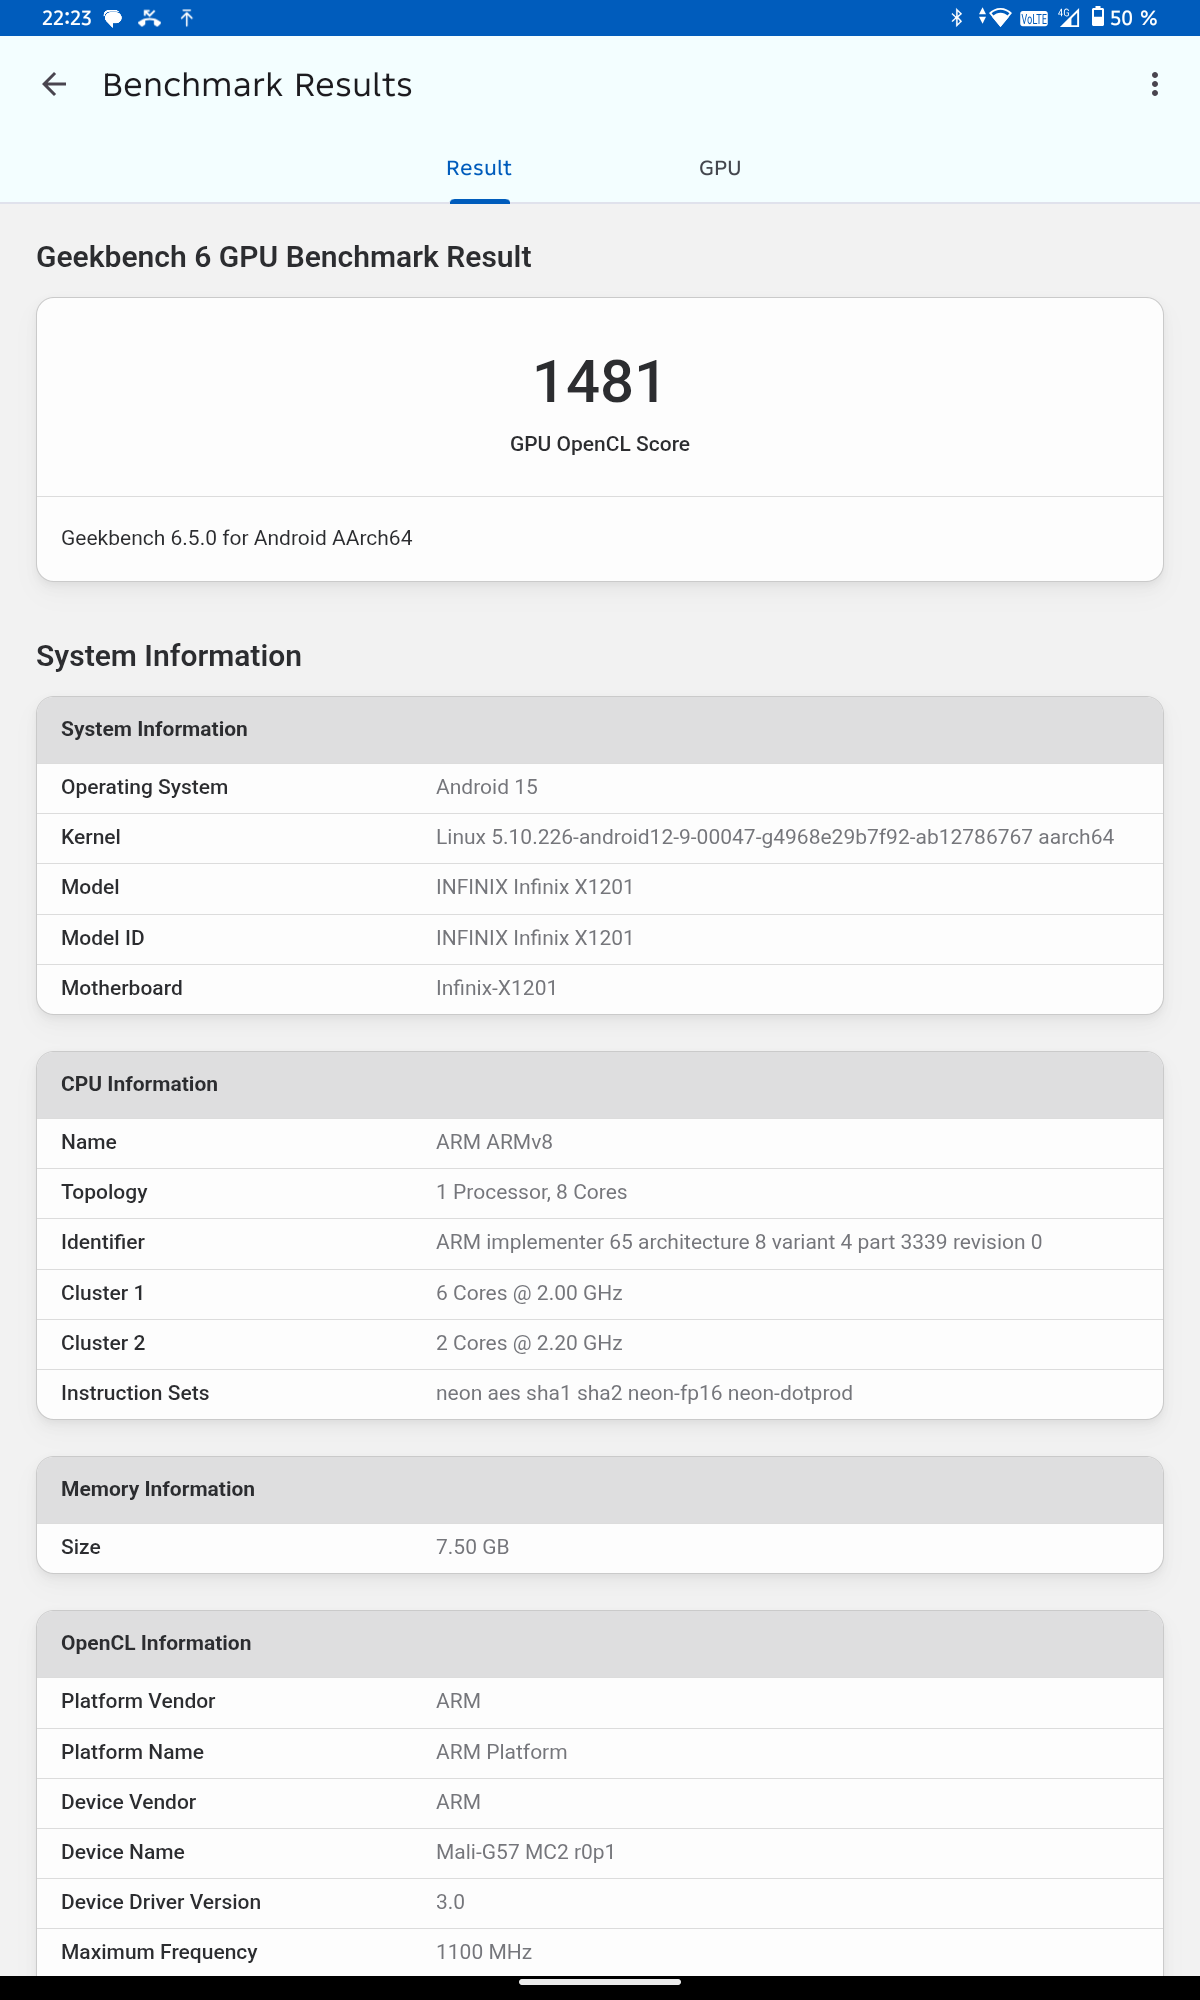Tap the Mali-G57 MC2 device name
The height and width of the screenshot is (2000, 1200).
tap(525, 1852)
